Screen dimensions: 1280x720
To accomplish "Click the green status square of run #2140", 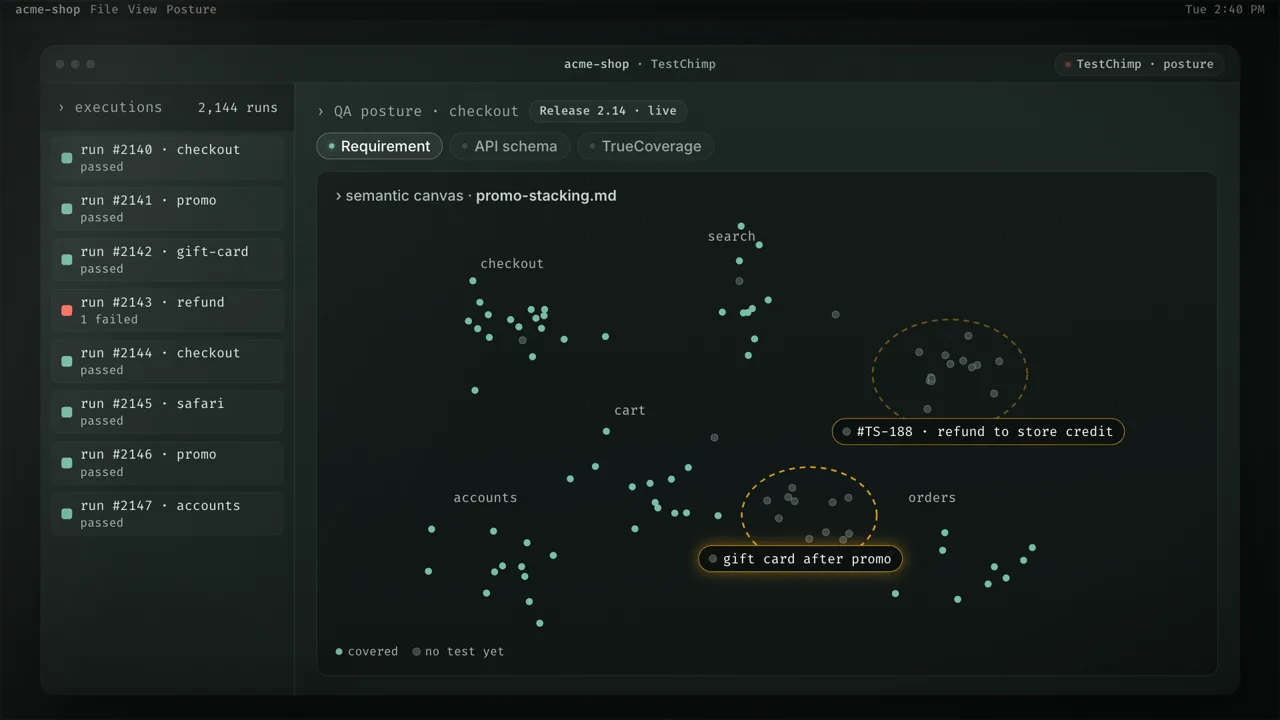I will pyautogui.click(x=67, y=158).
